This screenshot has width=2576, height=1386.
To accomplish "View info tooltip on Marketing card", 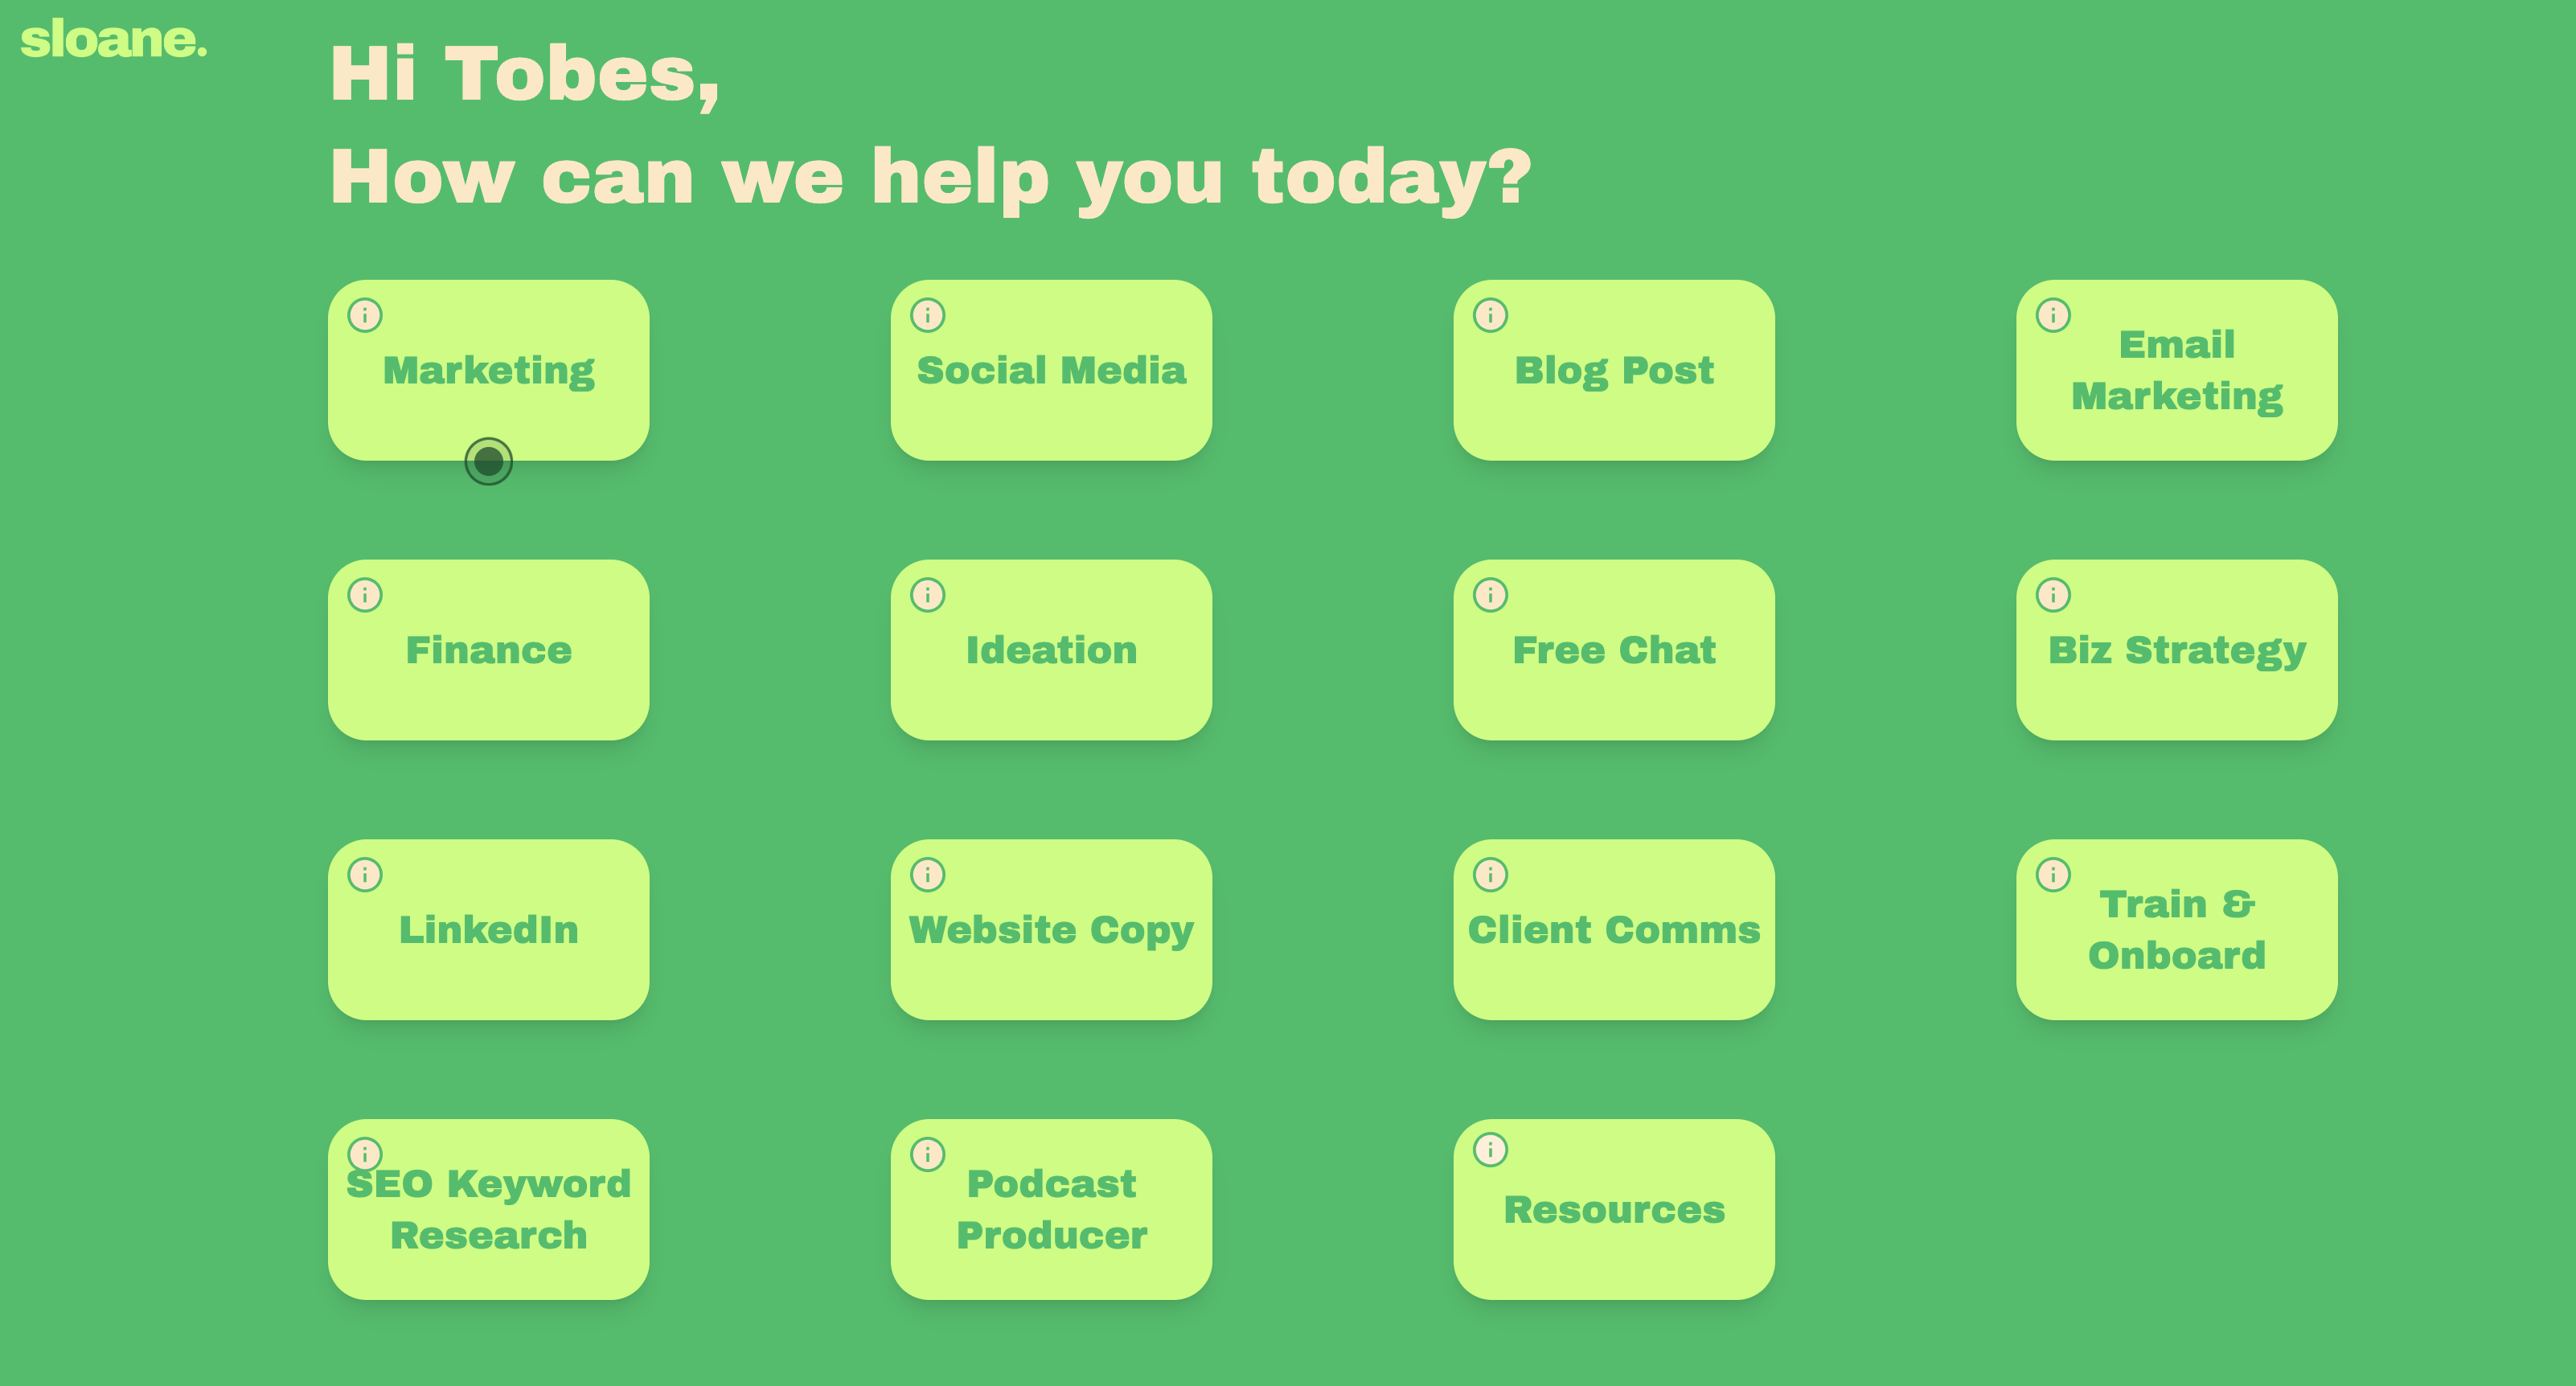I will (x=365, y=314).
